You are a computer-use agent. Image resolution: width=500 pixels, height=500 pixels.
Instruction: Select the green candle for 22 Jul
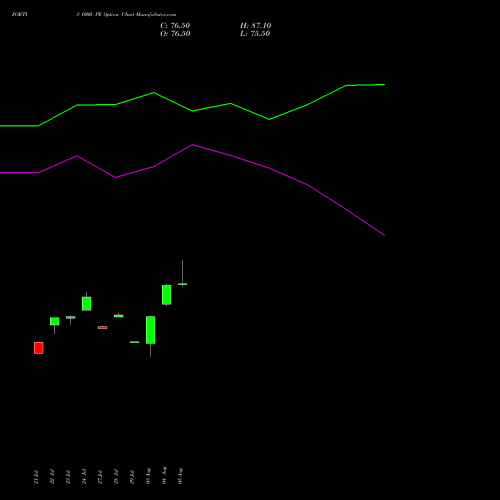point(55,321)
